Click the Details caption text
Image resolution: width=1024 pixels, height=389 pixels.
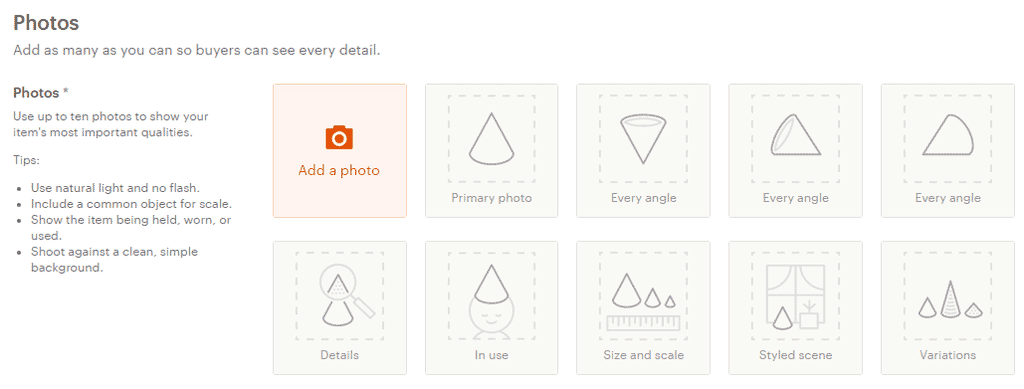(x=339, y=355)
